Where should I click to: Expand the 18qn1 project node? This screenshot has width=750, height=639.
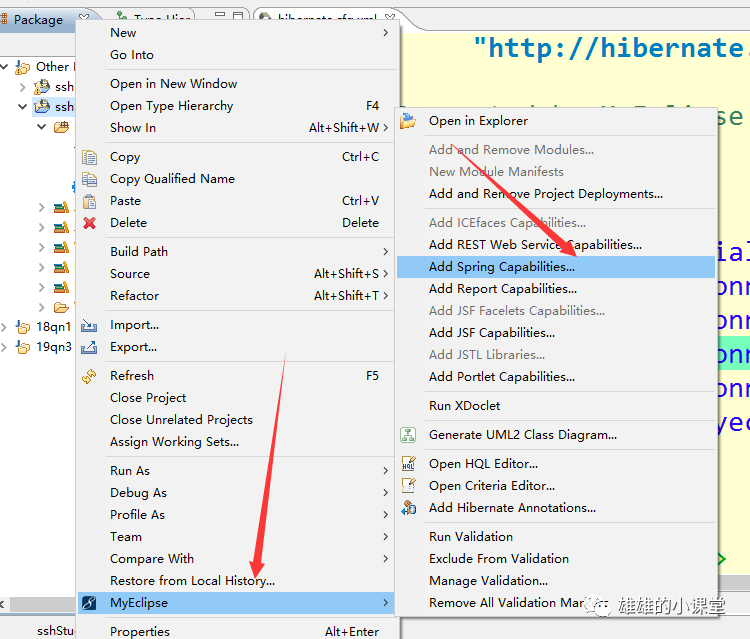pyautogui.click(x=4, y=327)
